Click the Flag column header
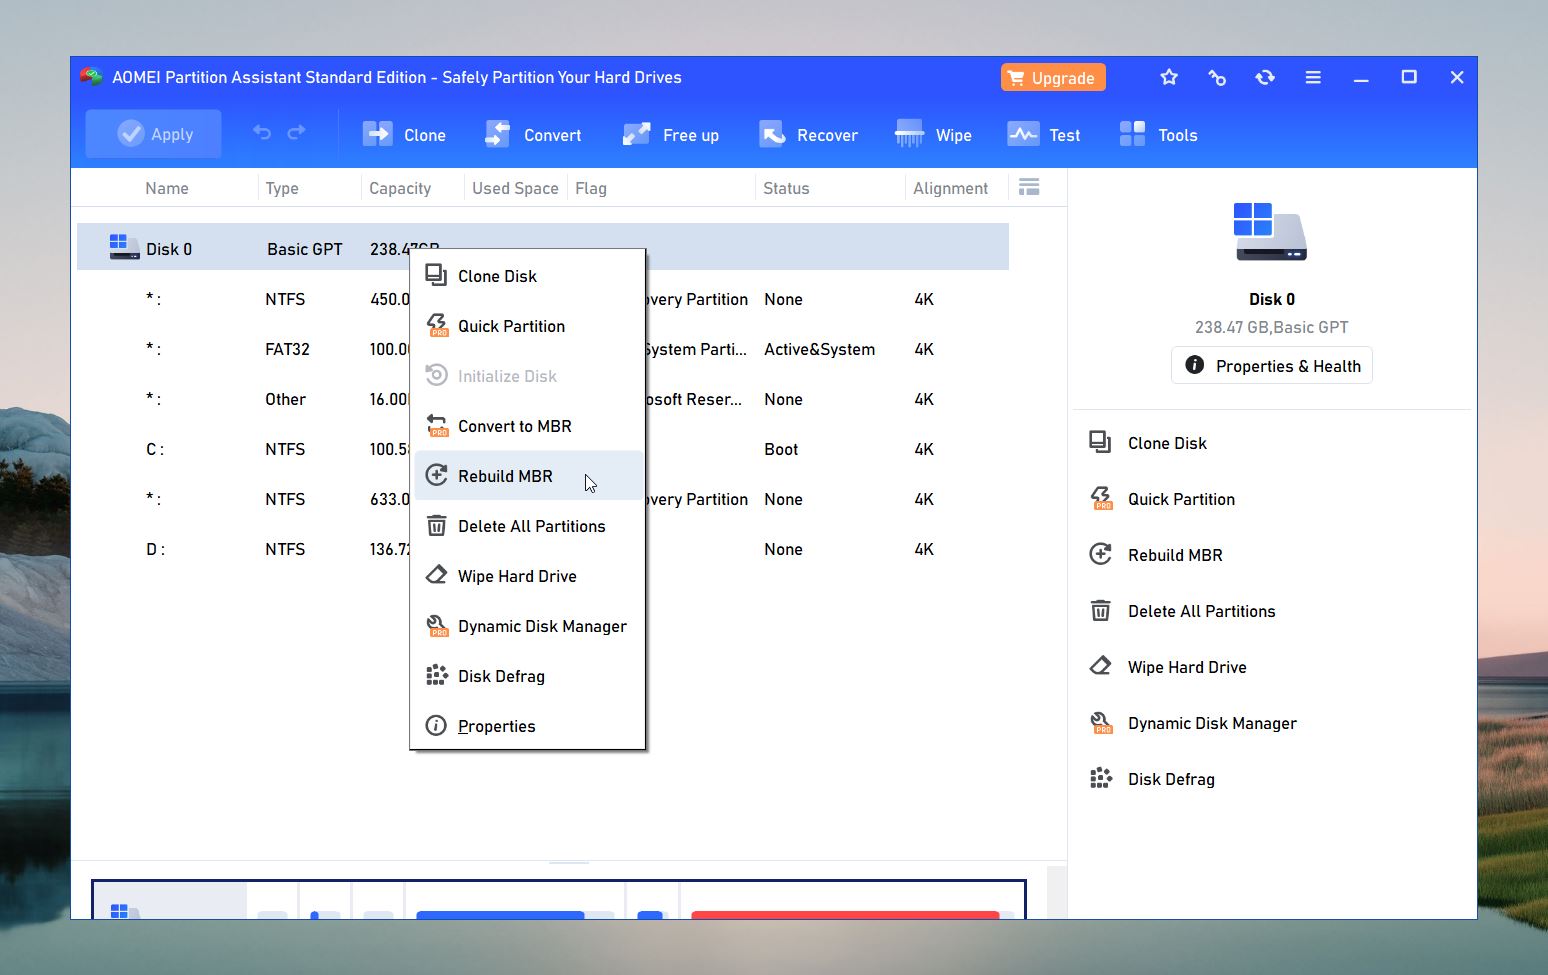This screenshot has height=975, width=1548. point(591,188)
